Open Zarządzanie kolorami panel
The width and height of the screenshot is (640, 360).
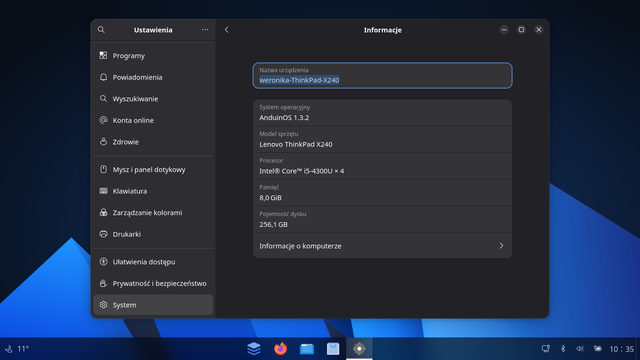[x=153, y=213]
